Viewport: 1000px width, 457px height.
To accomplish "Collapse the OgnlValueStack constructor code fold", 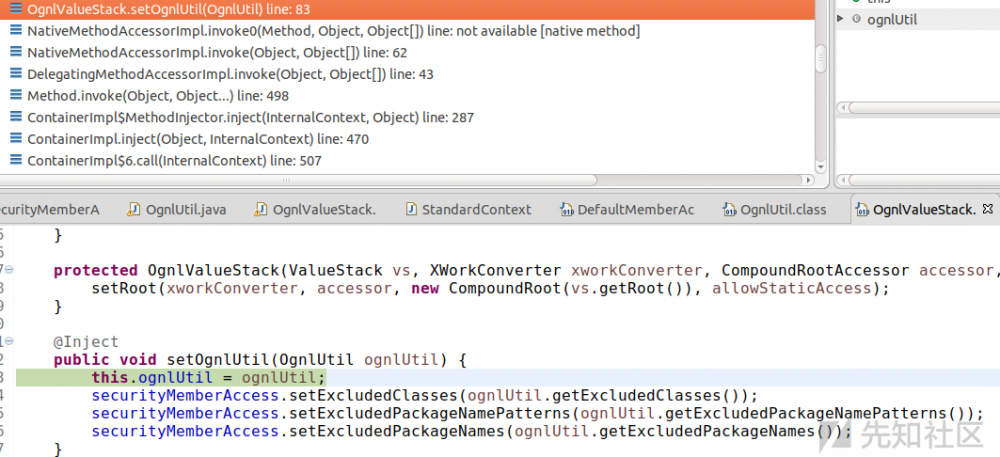I will coord(8,270).
